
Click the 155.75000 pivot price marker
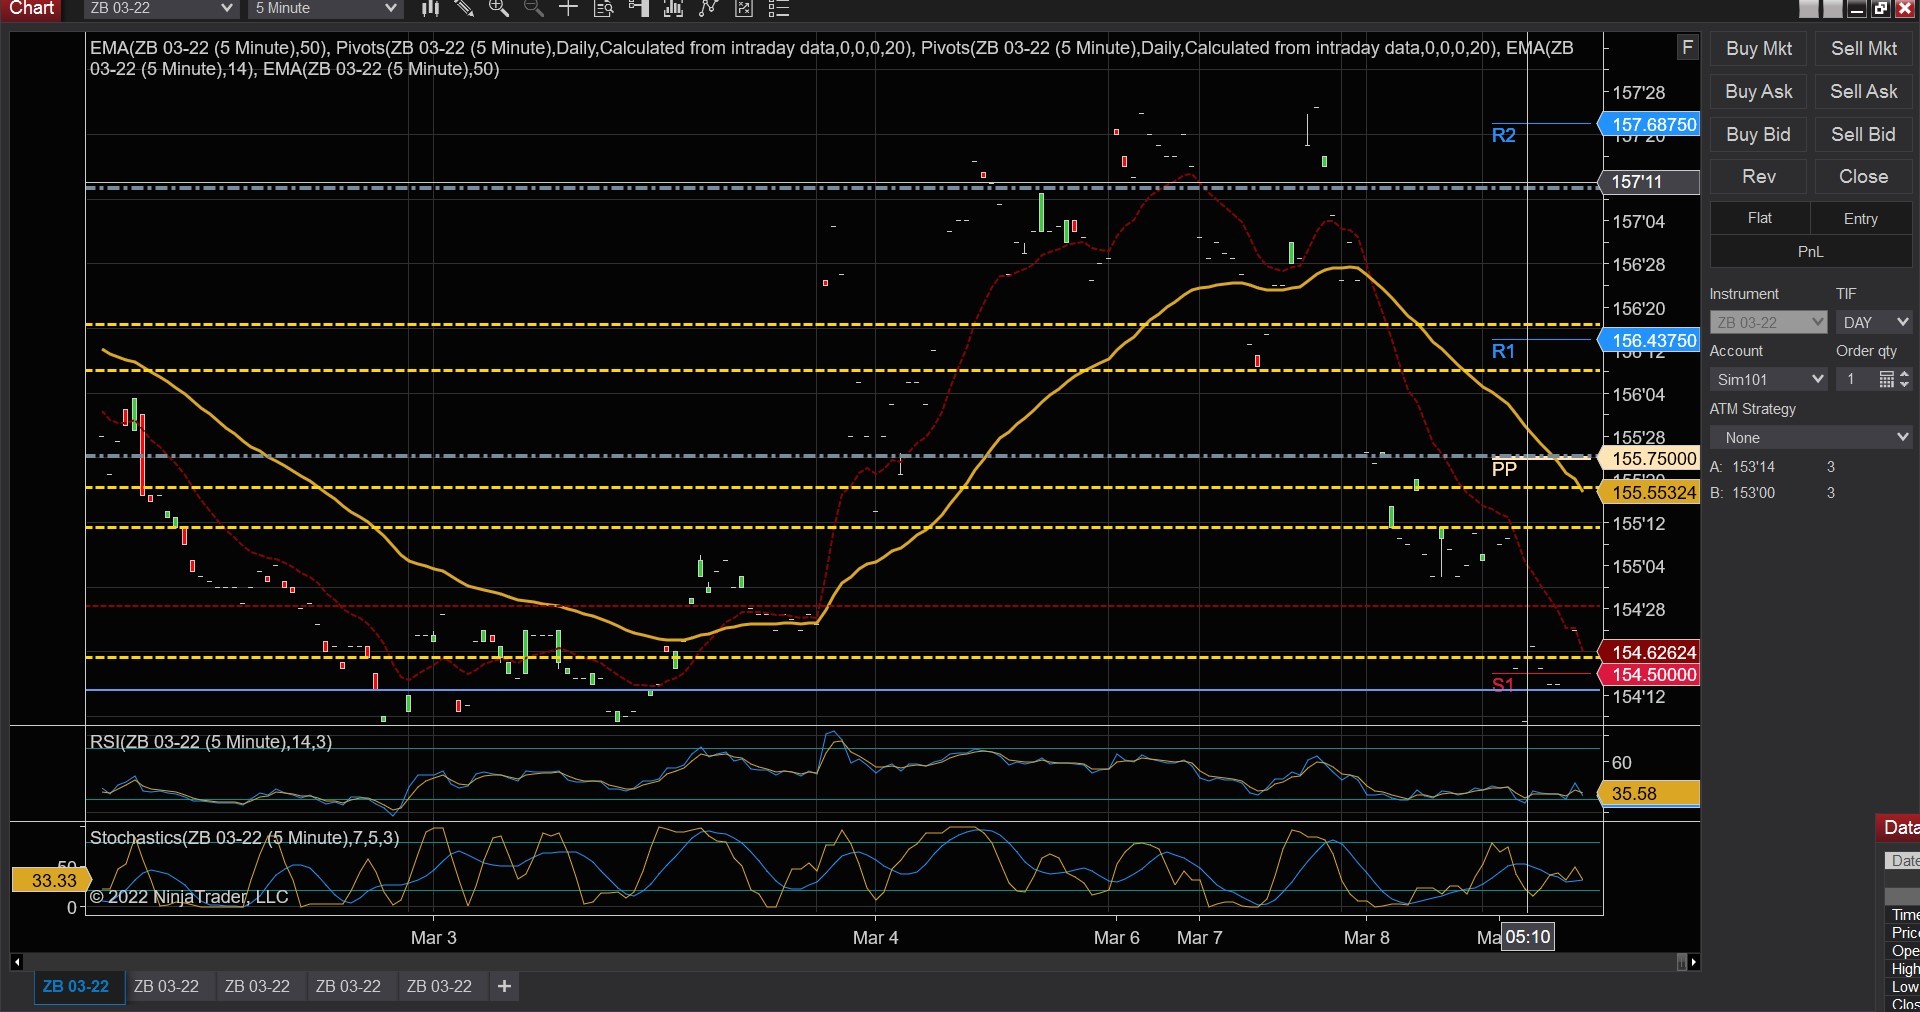[x=1650, y=459]
